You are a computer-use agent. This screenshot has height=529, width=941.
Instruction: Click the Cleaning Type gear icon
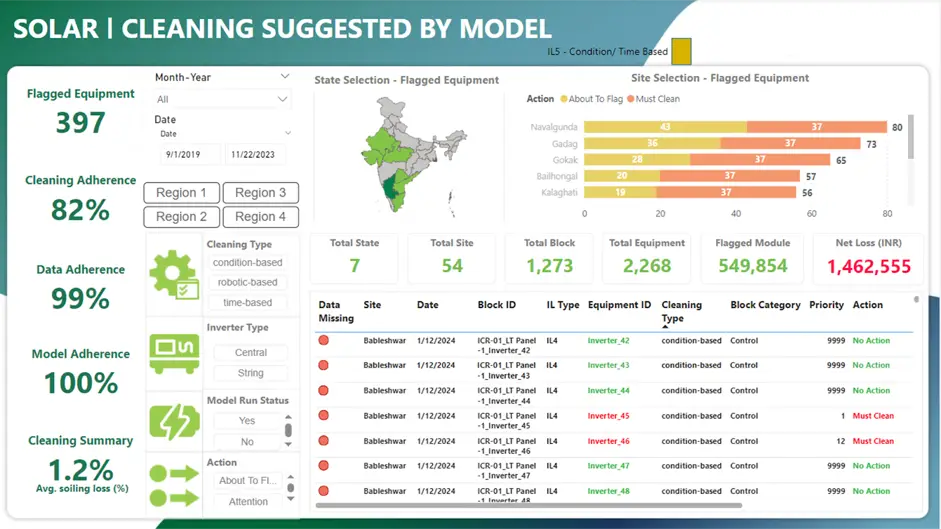174,274
